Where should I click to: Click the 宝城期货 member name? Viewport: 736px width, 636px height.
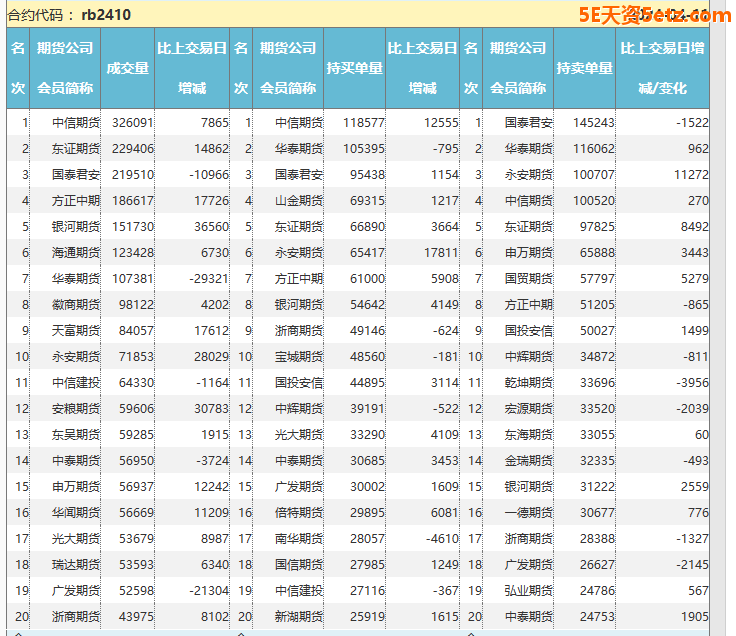click(x=299, y=356)
